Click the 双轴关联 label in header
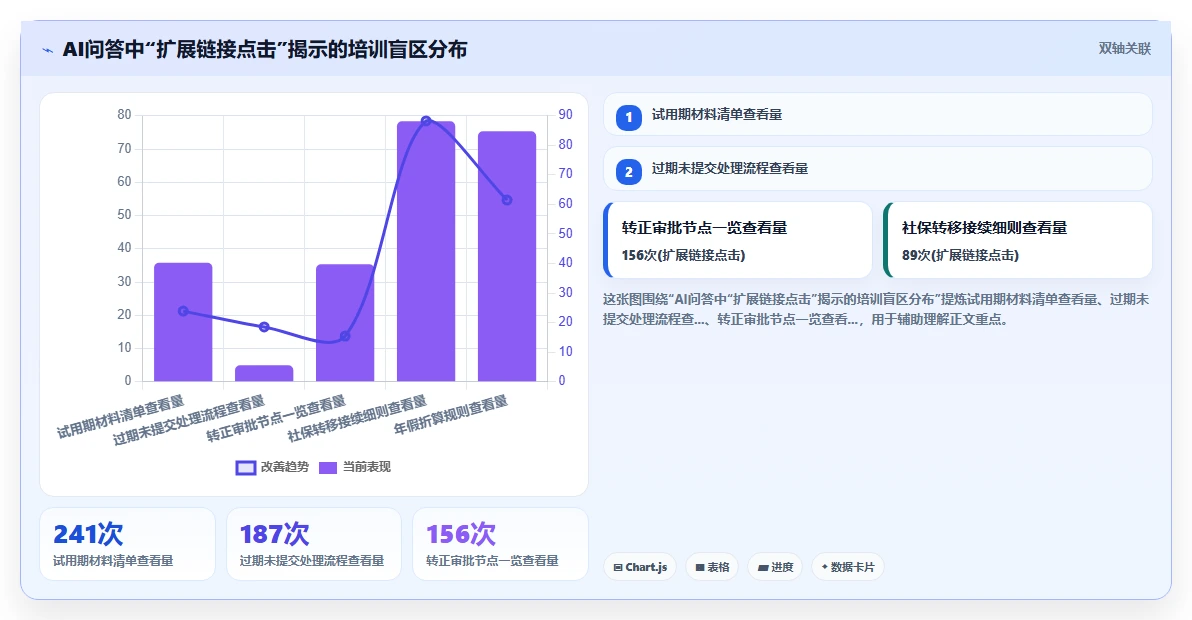The image size is (1192, 620). pos(1124,49)
